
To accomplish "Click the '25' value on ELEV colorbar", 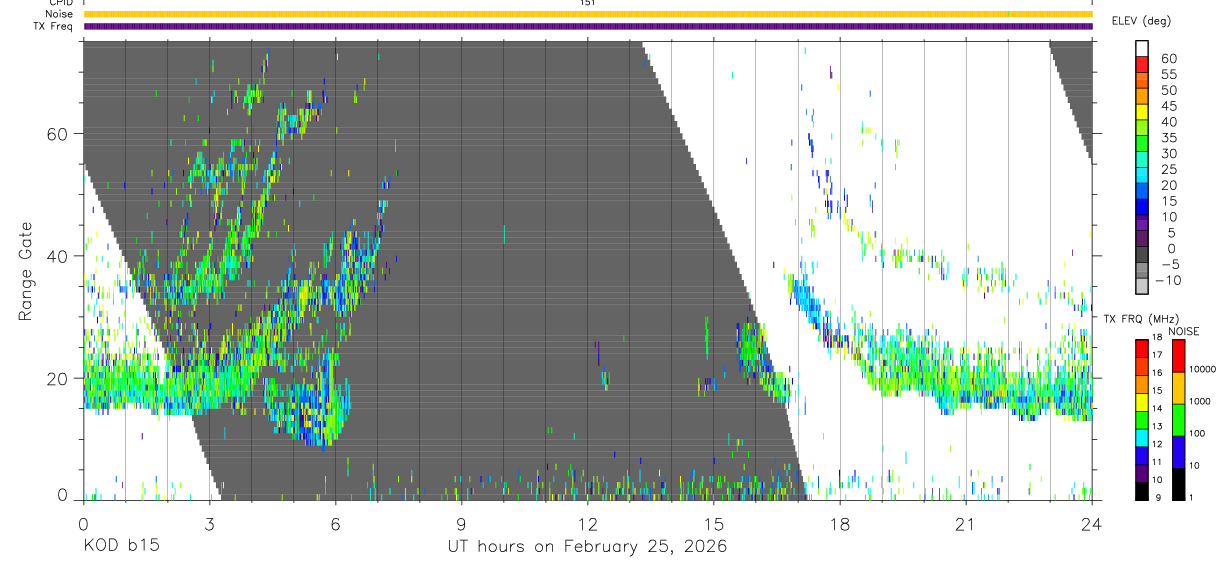I will coord(1168,169).
